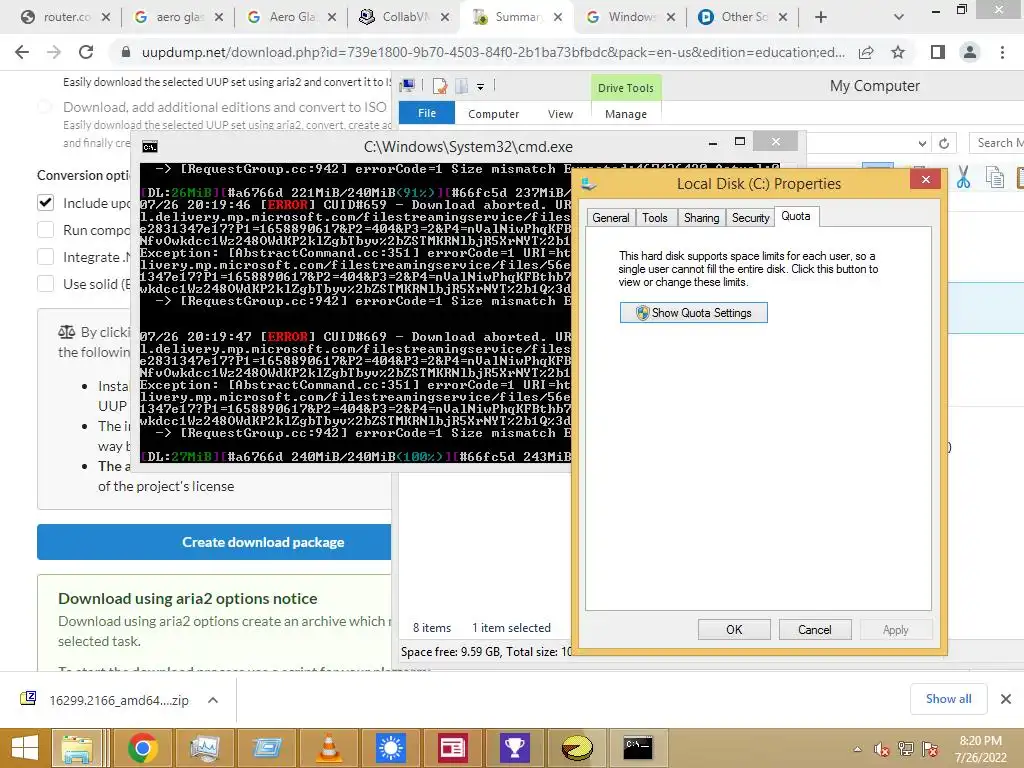This screenshot has height=768, width=1024.
Task: Click the Copy icon in Explorer ribbon
Action: point(994,177)
